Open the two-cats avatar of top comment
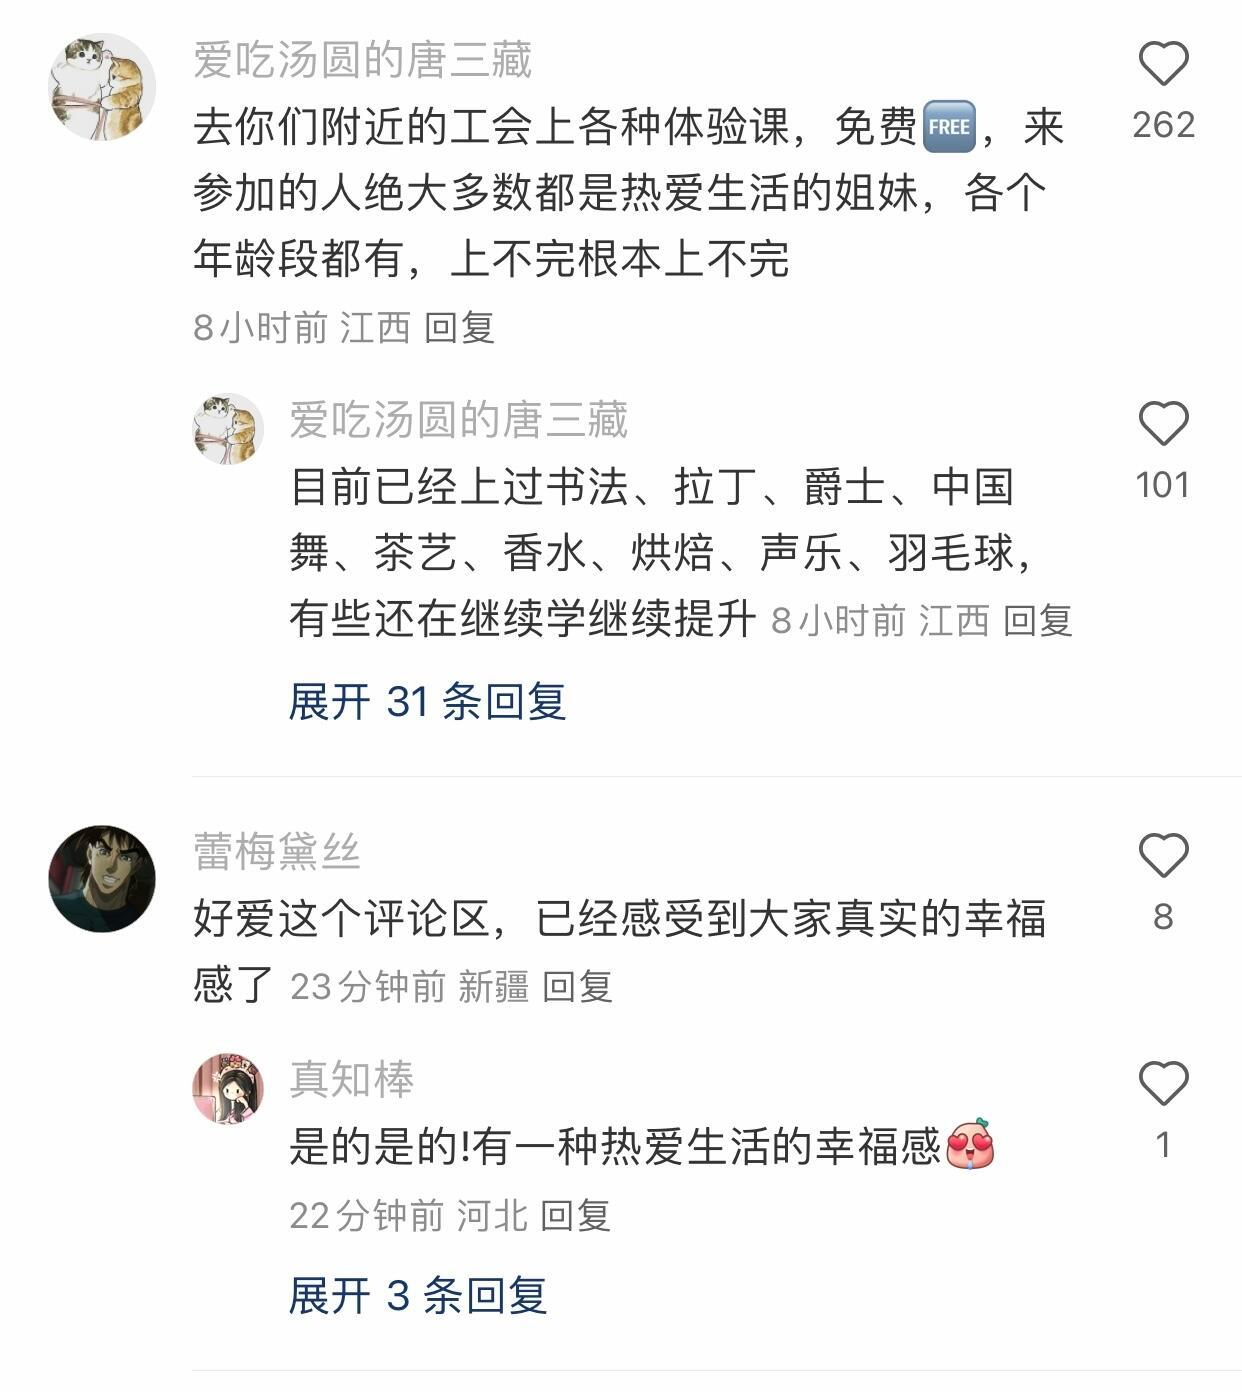The height and width of the screenshot is (1392, 1242). pyautogui.click(x=102, y=87)
